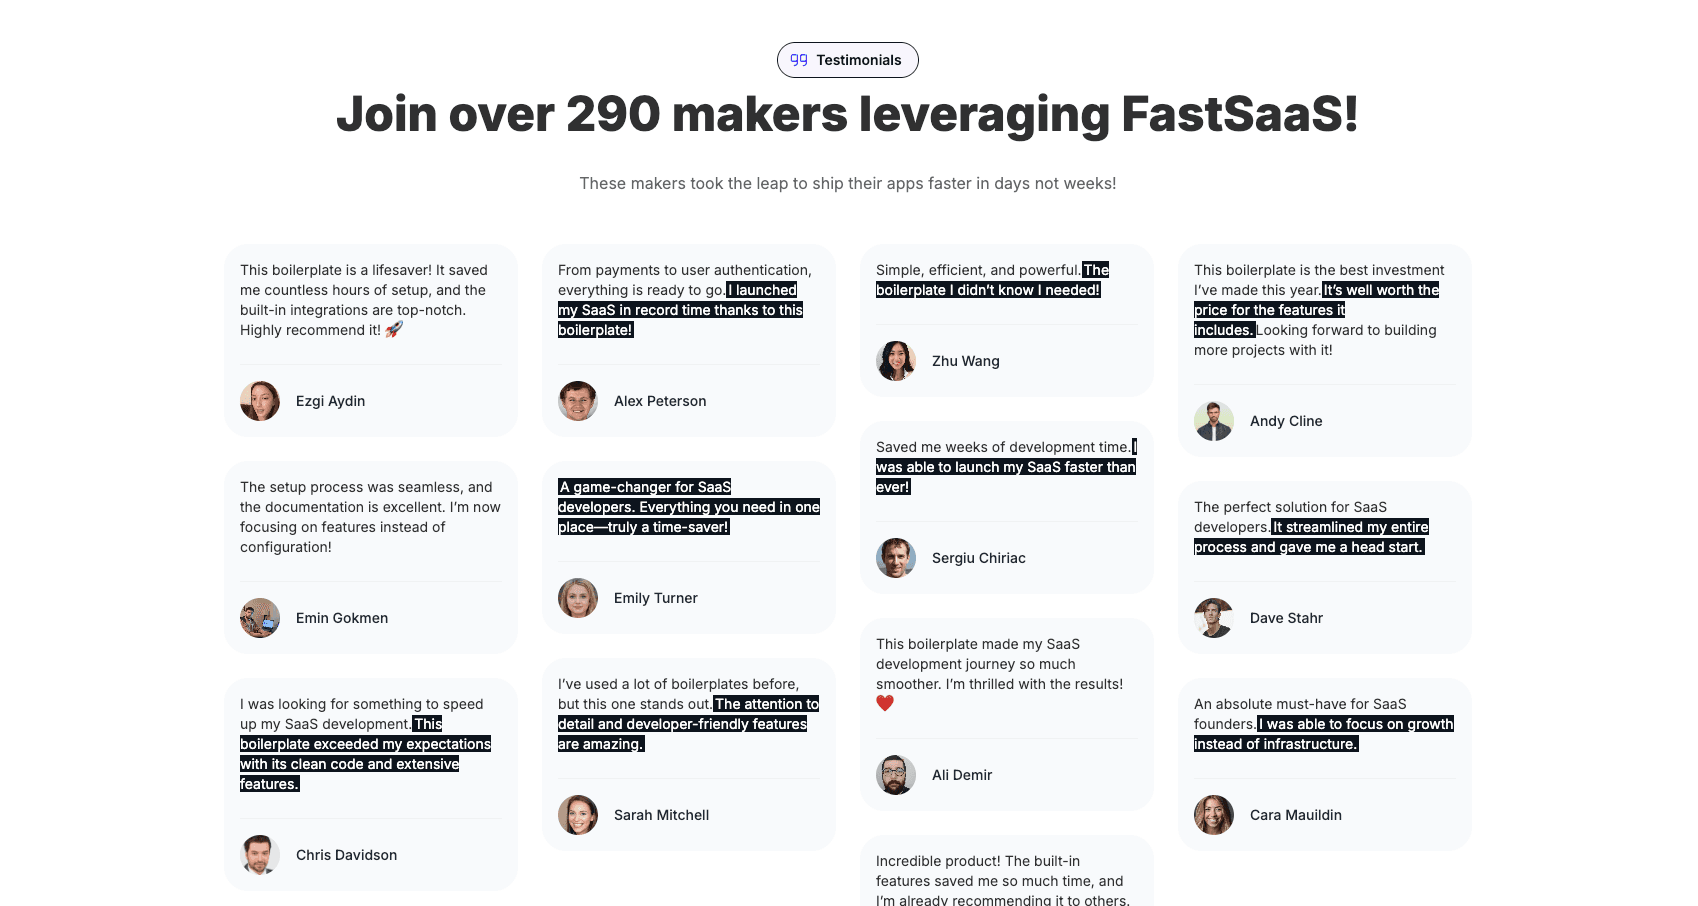Click the "Join over 290 makers" heading
Image resolution: width=1698 pixels, height=906 pixels.
click(847, 114)
